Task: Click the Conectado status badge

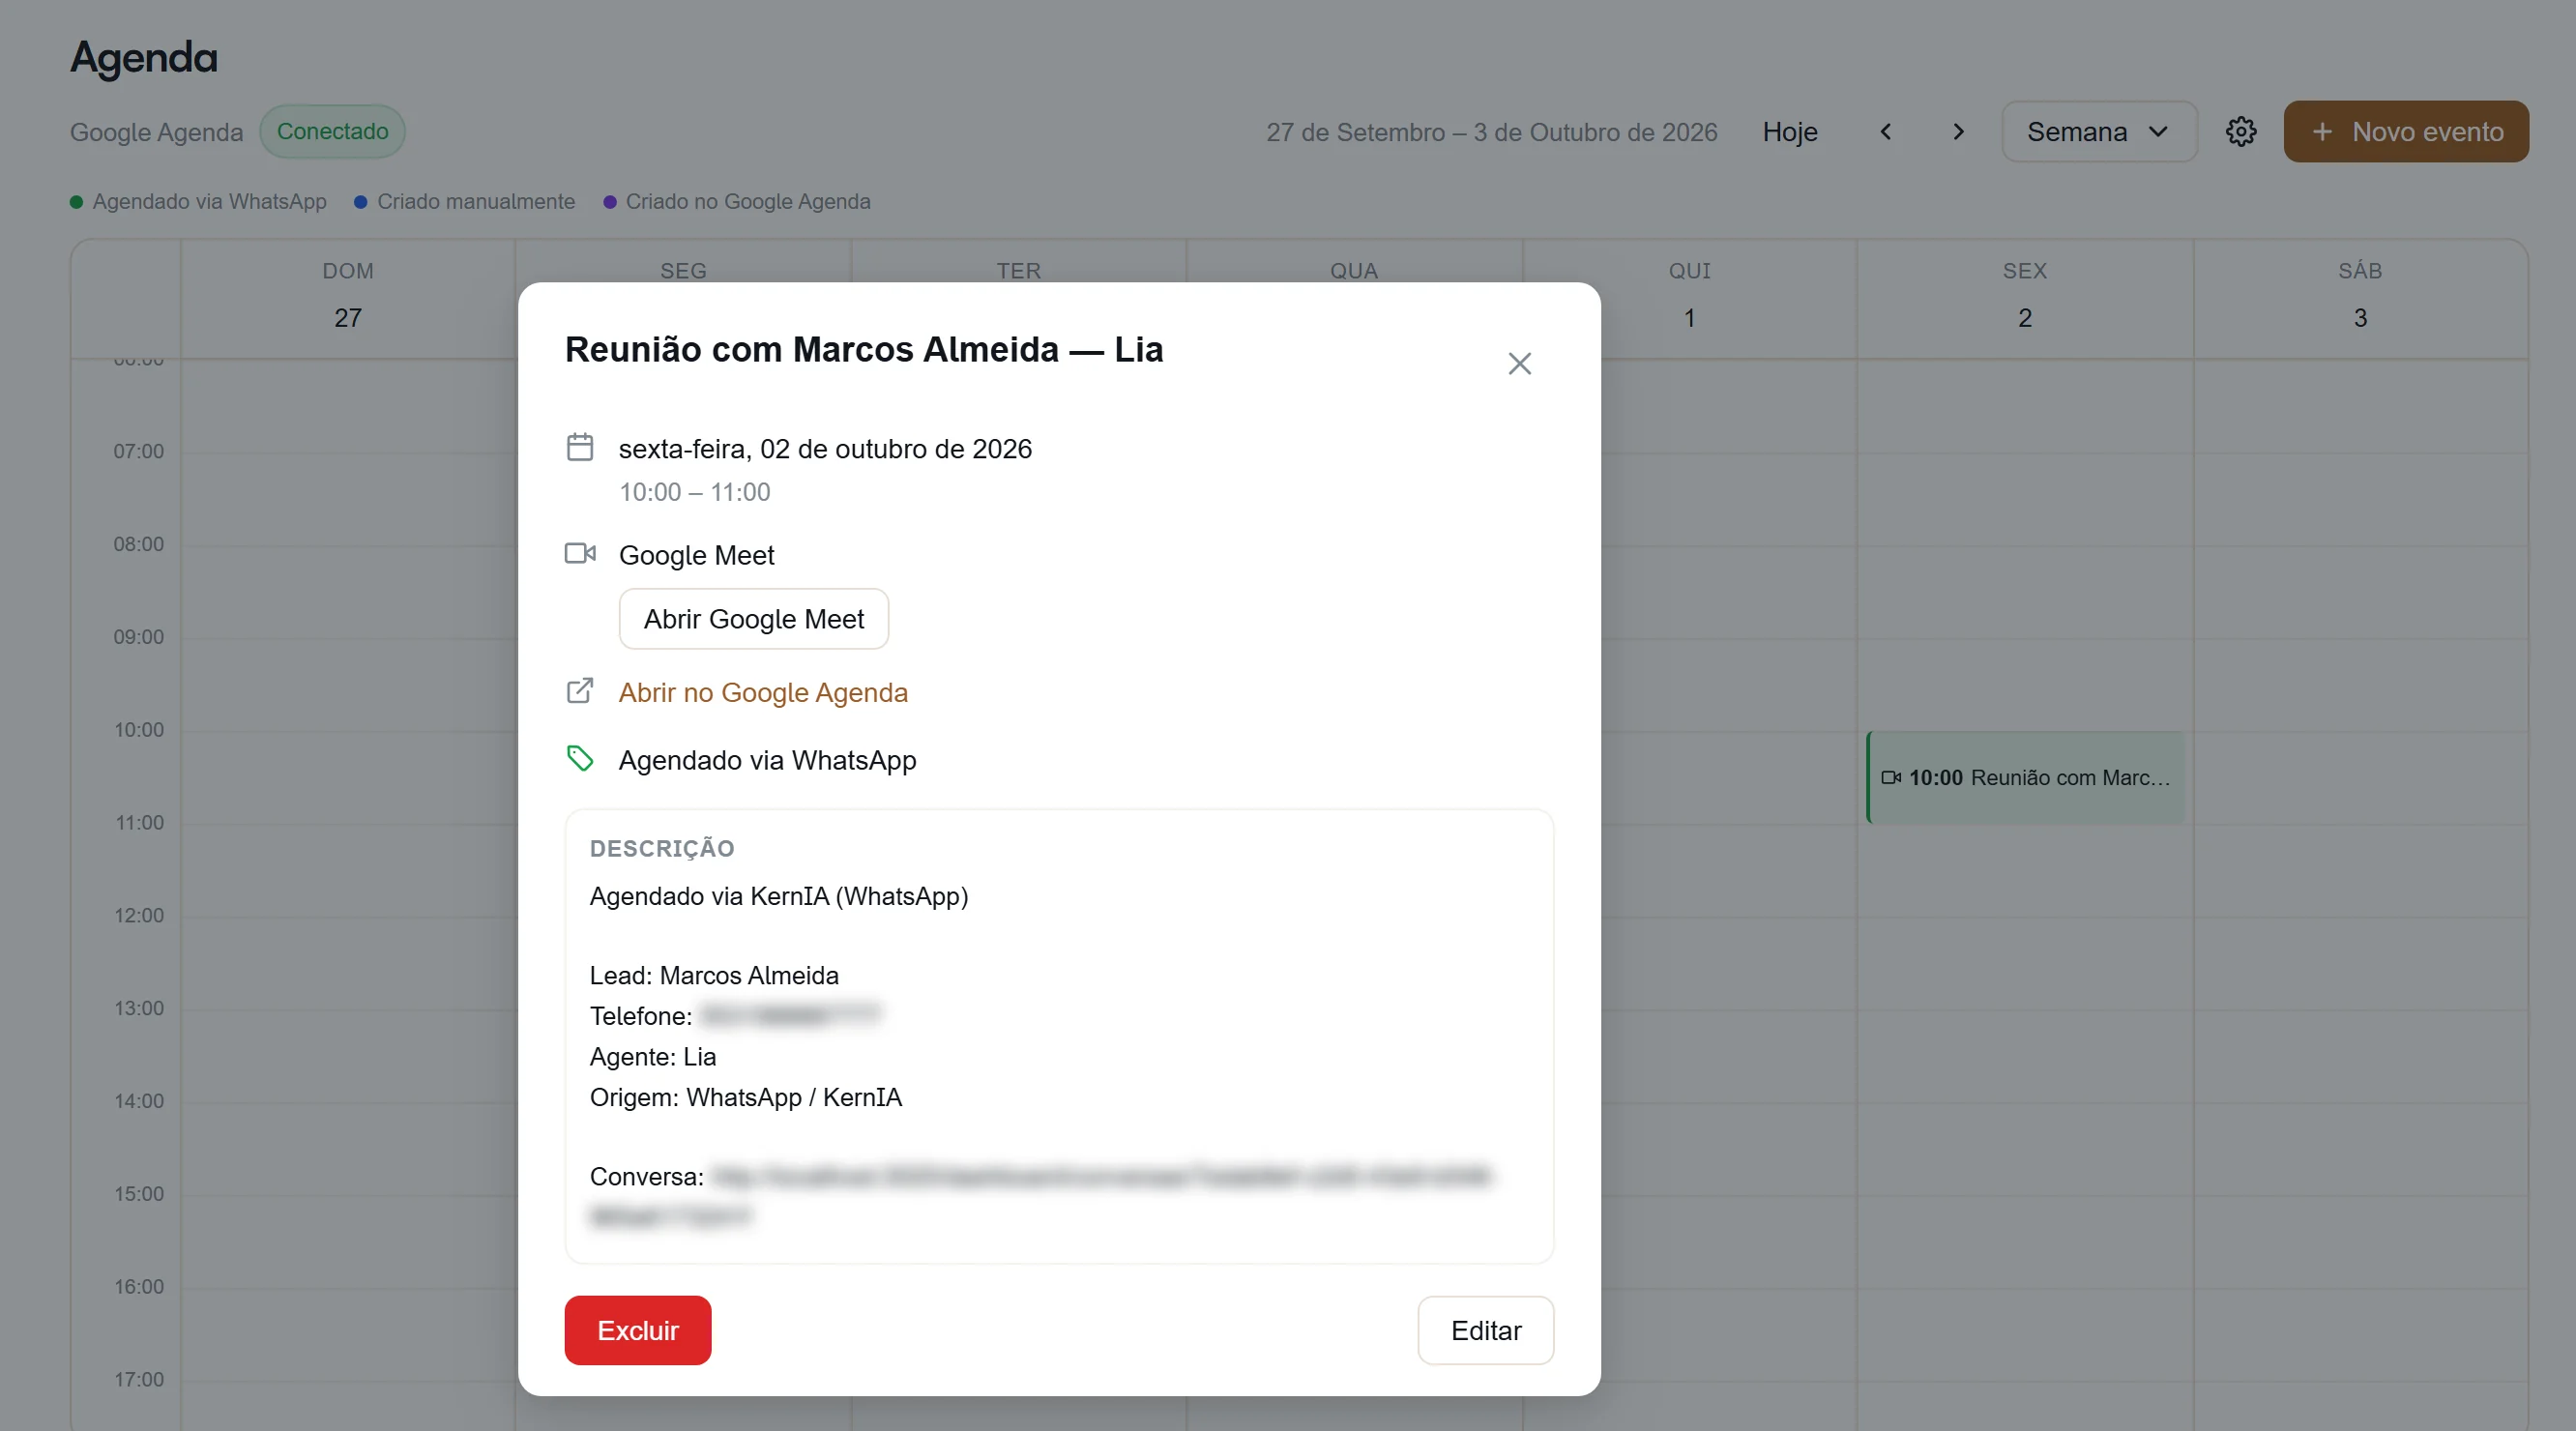Action: (x=332, y=131)
